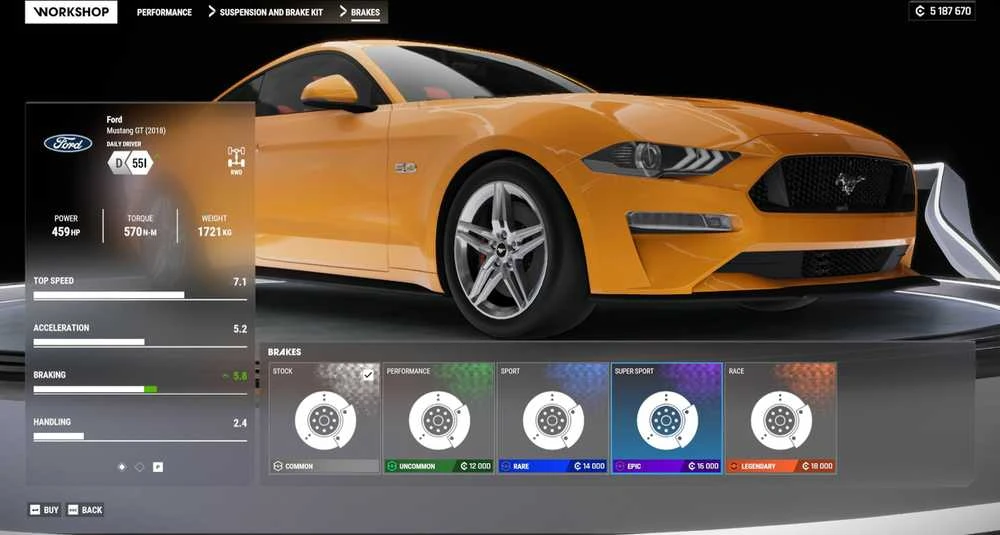This screenshot has width=1000, height=535.
Task: Select the Super Sport brakes card
Action: (666, 418)
